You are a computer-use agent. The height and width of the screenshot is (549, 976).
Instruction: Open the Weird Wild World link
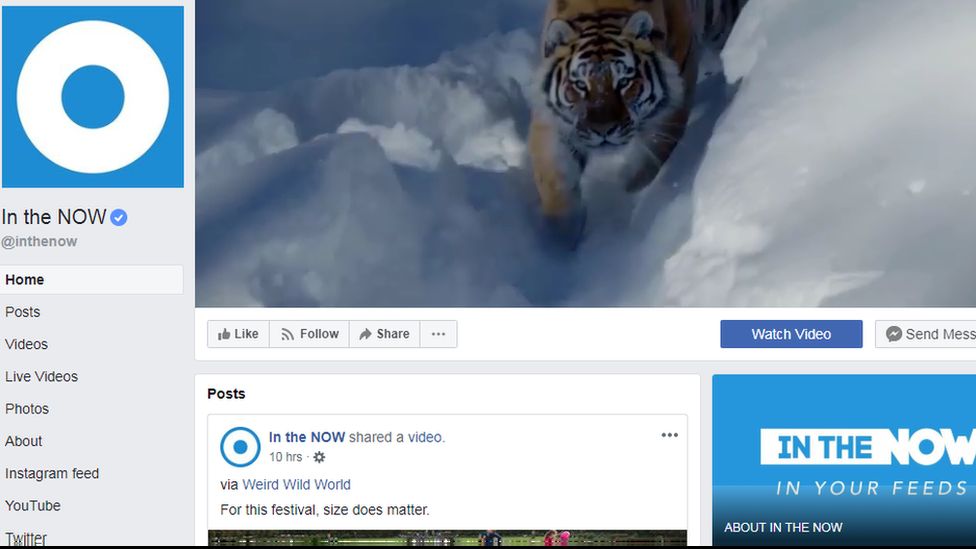[x=296, y=484]
